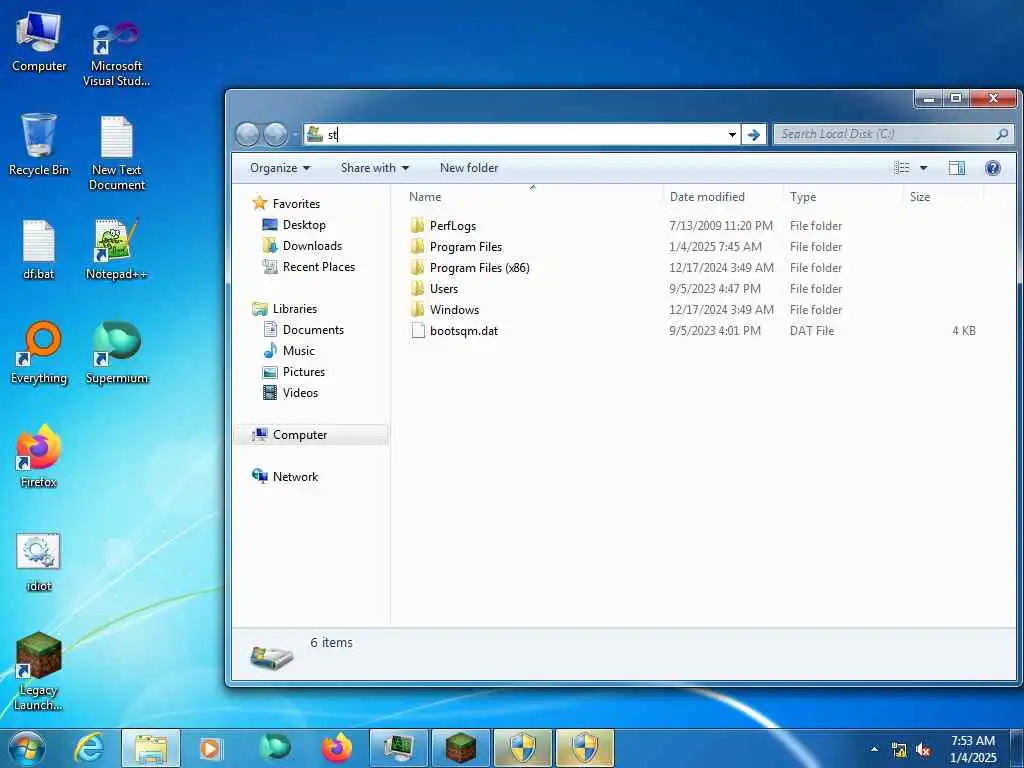Select the PerfLogs folder
Image resolution: width=1024 pixels, height=768 pixels.
[x=444, y=225]
